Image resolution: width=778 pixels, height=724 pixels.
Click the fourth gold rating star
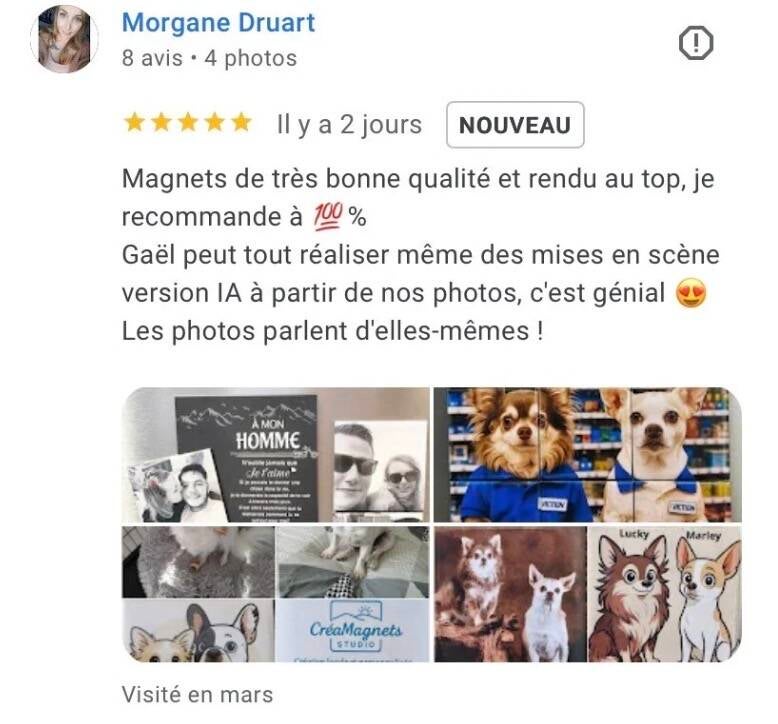click(x=215, y=122)
